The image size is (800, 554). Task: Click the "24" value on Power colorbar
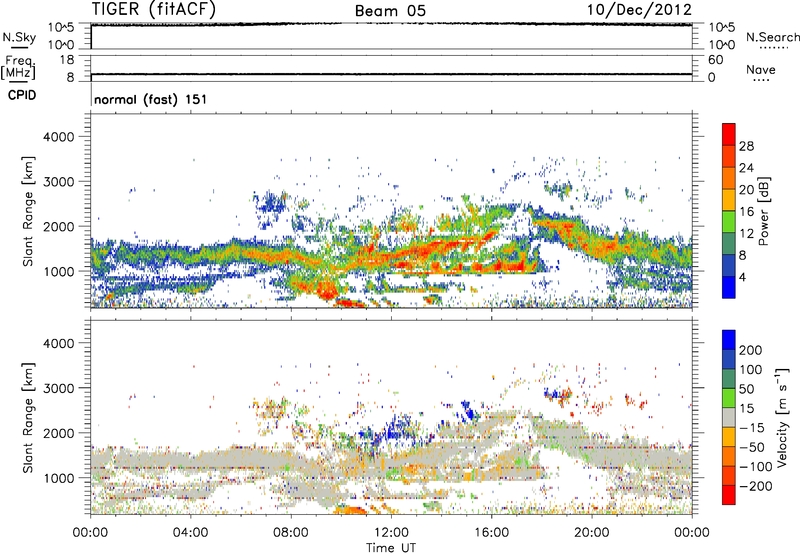click(x=746, y=168)
